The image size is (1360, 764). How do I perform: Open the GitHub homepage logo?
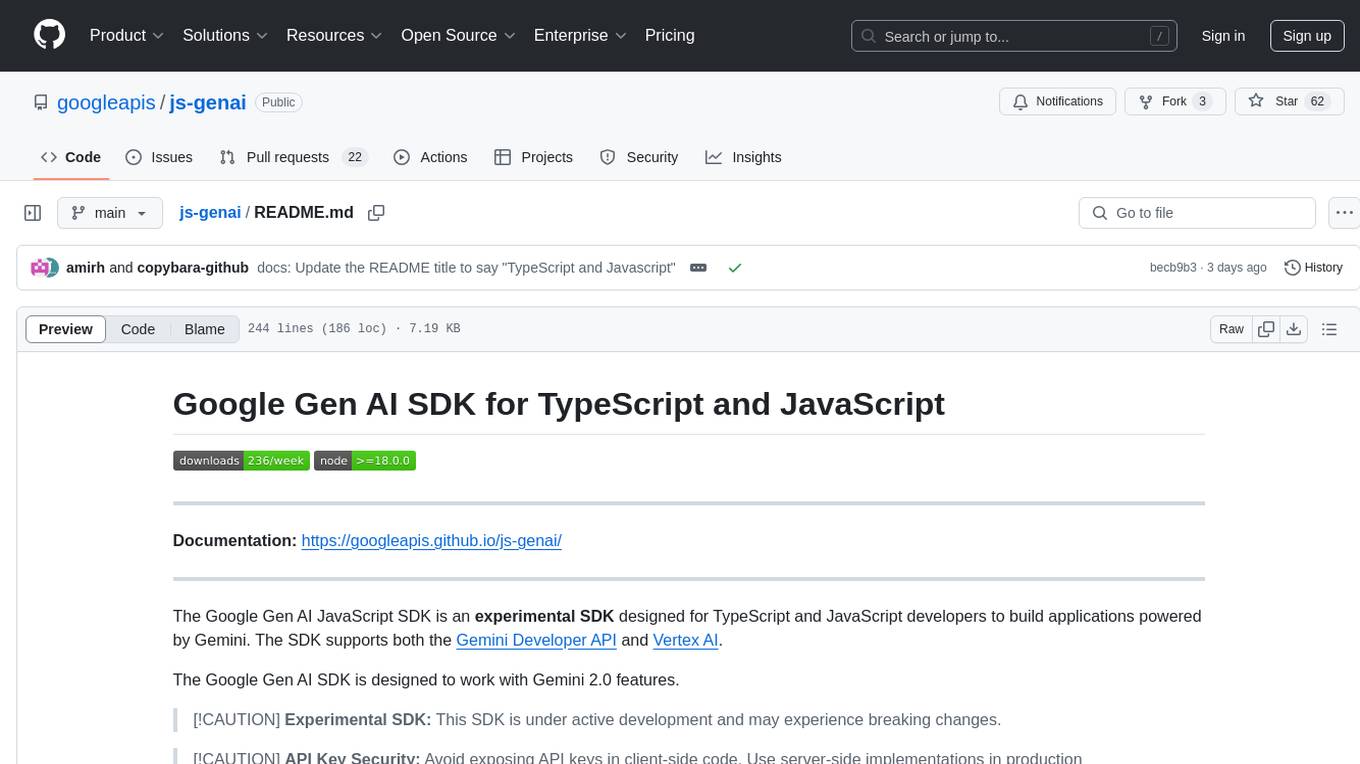click(x=49, y=35)
